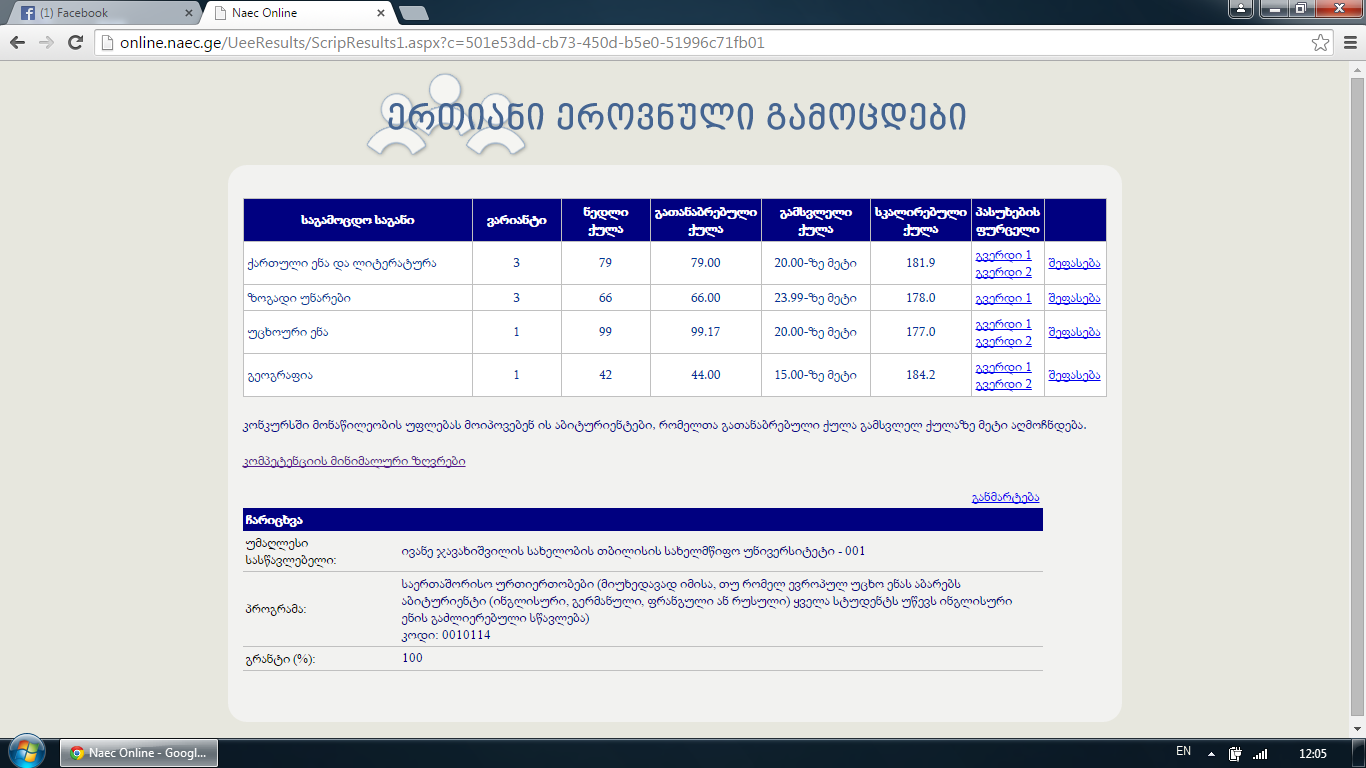
Task: Select the Naec Online Chrome taskbar button
Action: click(x=139, y=753)
